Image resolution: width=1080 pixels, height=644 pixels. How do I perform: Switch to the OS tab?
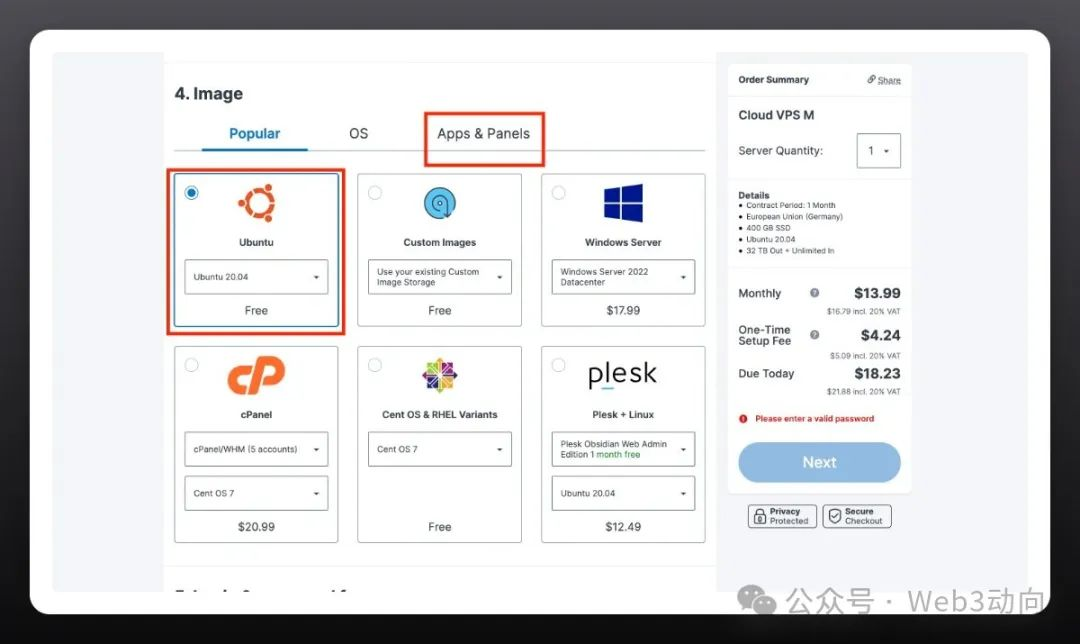[x=358, y=134]
